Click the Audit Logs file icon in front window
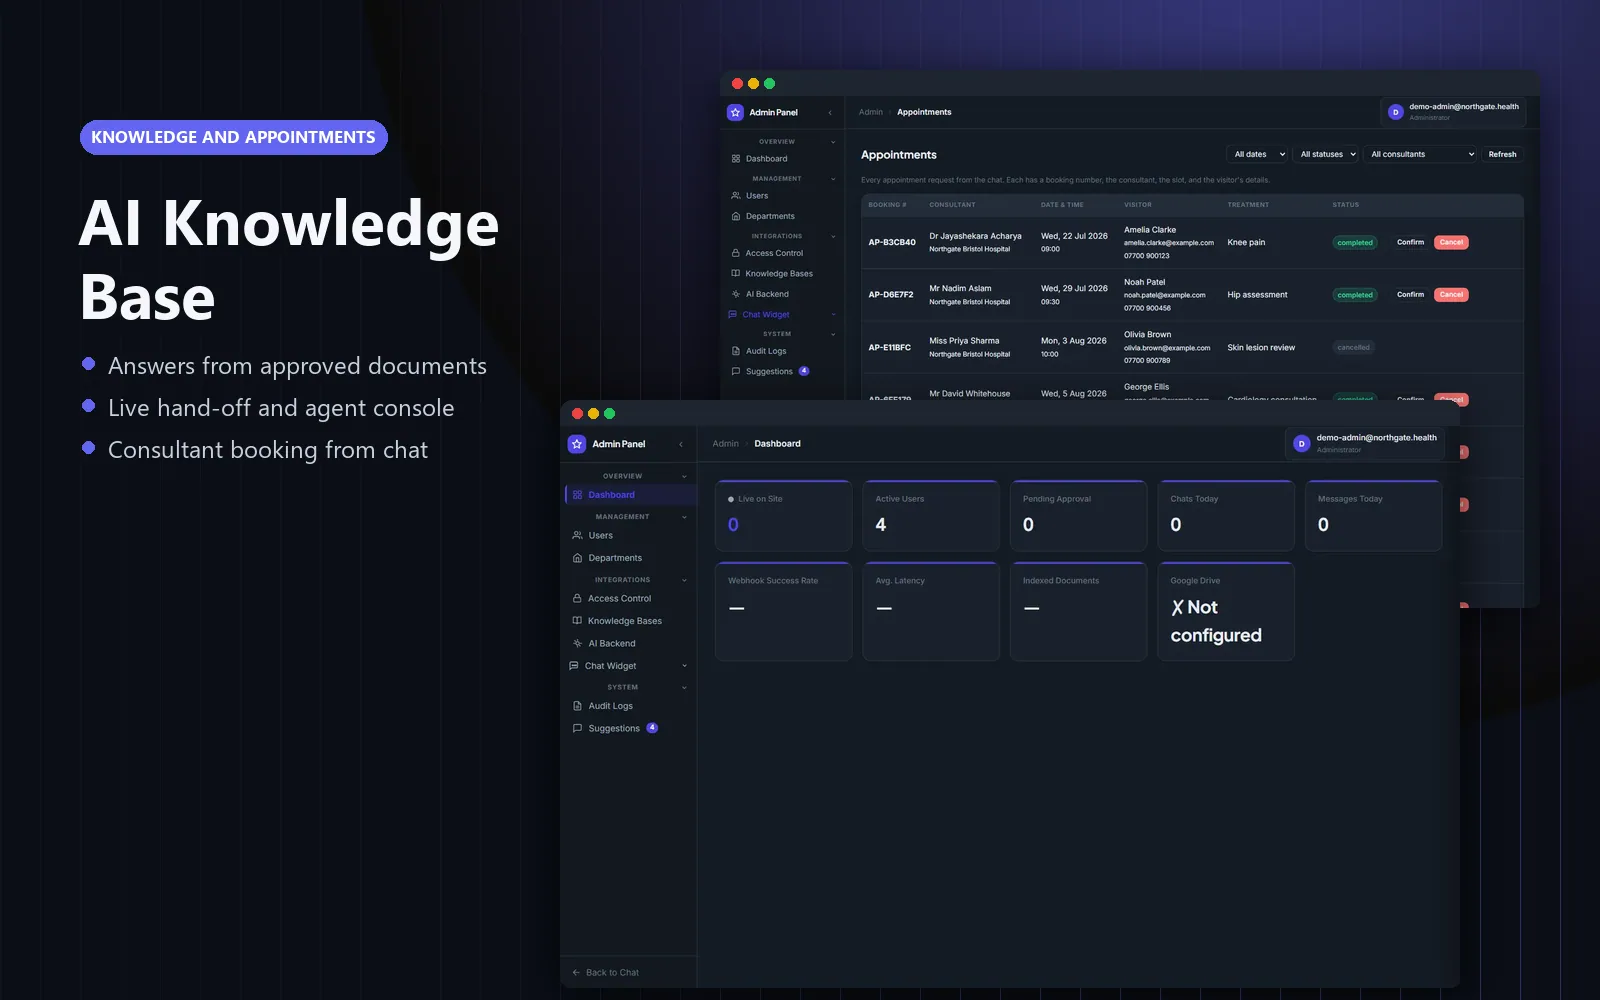Image resolution: width=1600 pixels, height=1000 pixels. point(577,706)
